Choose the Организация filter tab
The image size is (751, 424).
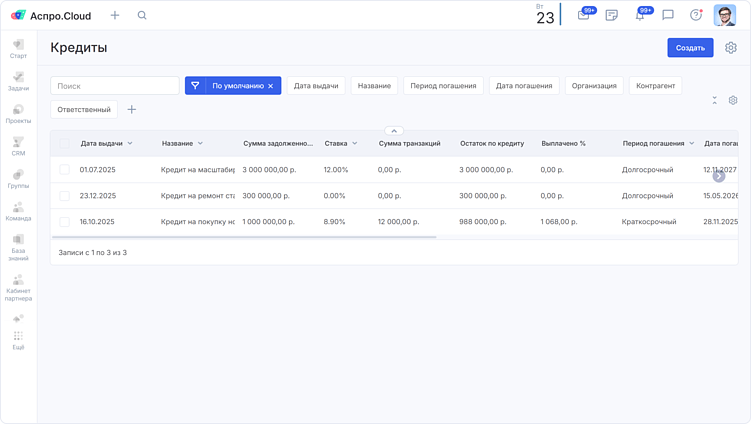(x=594, y=86)
